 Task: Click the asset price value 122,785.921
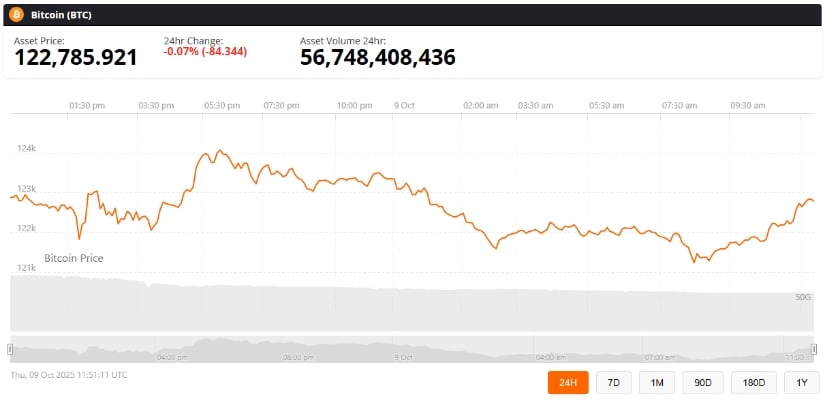[76, 58]
